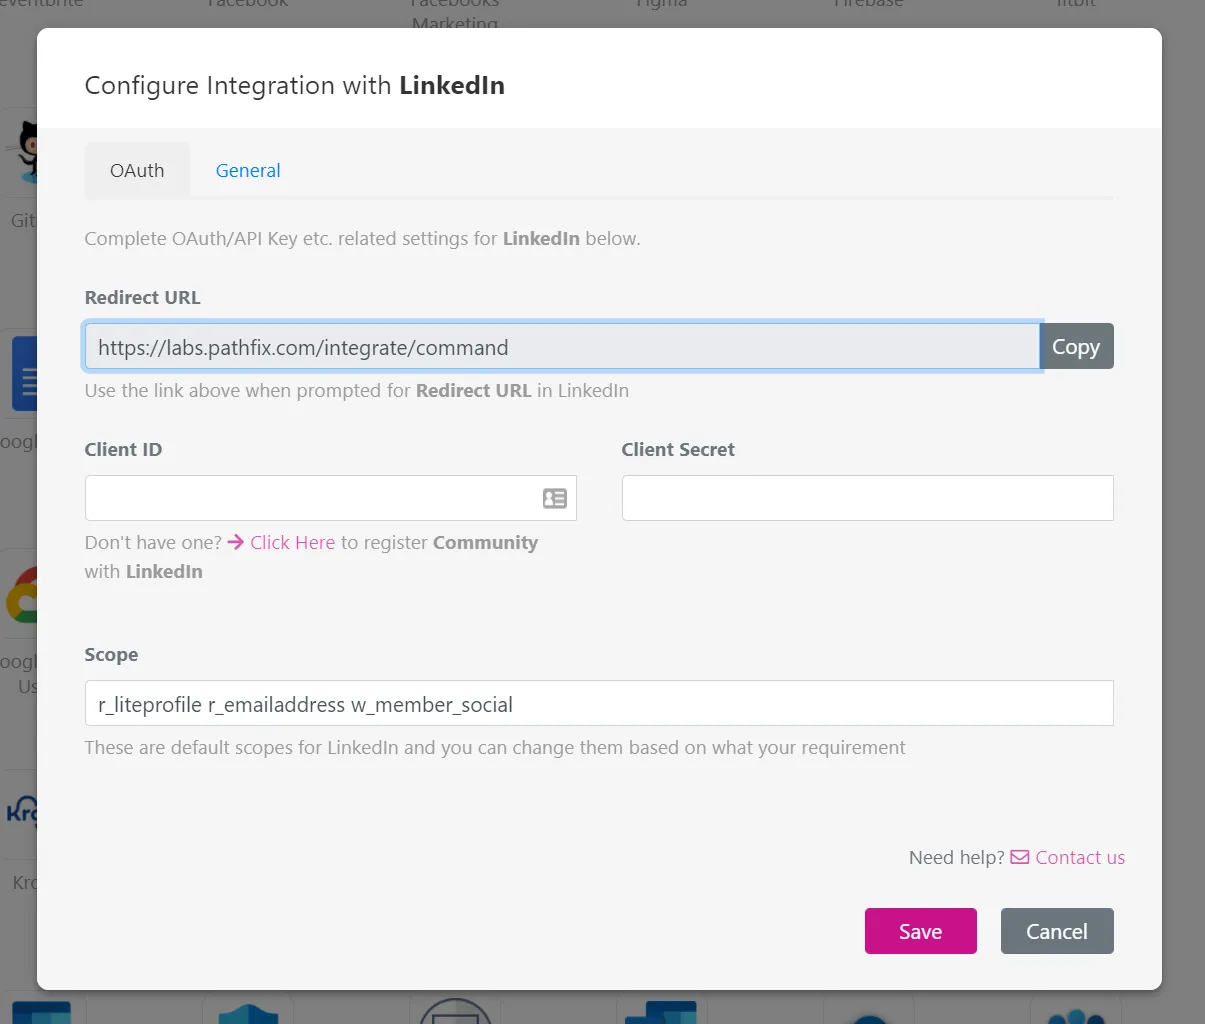Switch to the OAuth tab

tap(137, 171)
